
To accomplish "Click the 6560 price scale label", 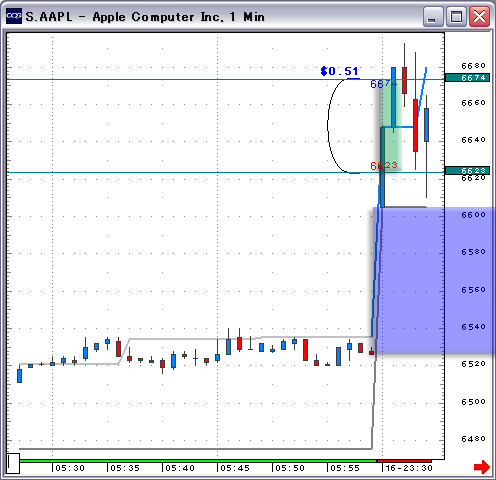I will click(x=473, y=290).
